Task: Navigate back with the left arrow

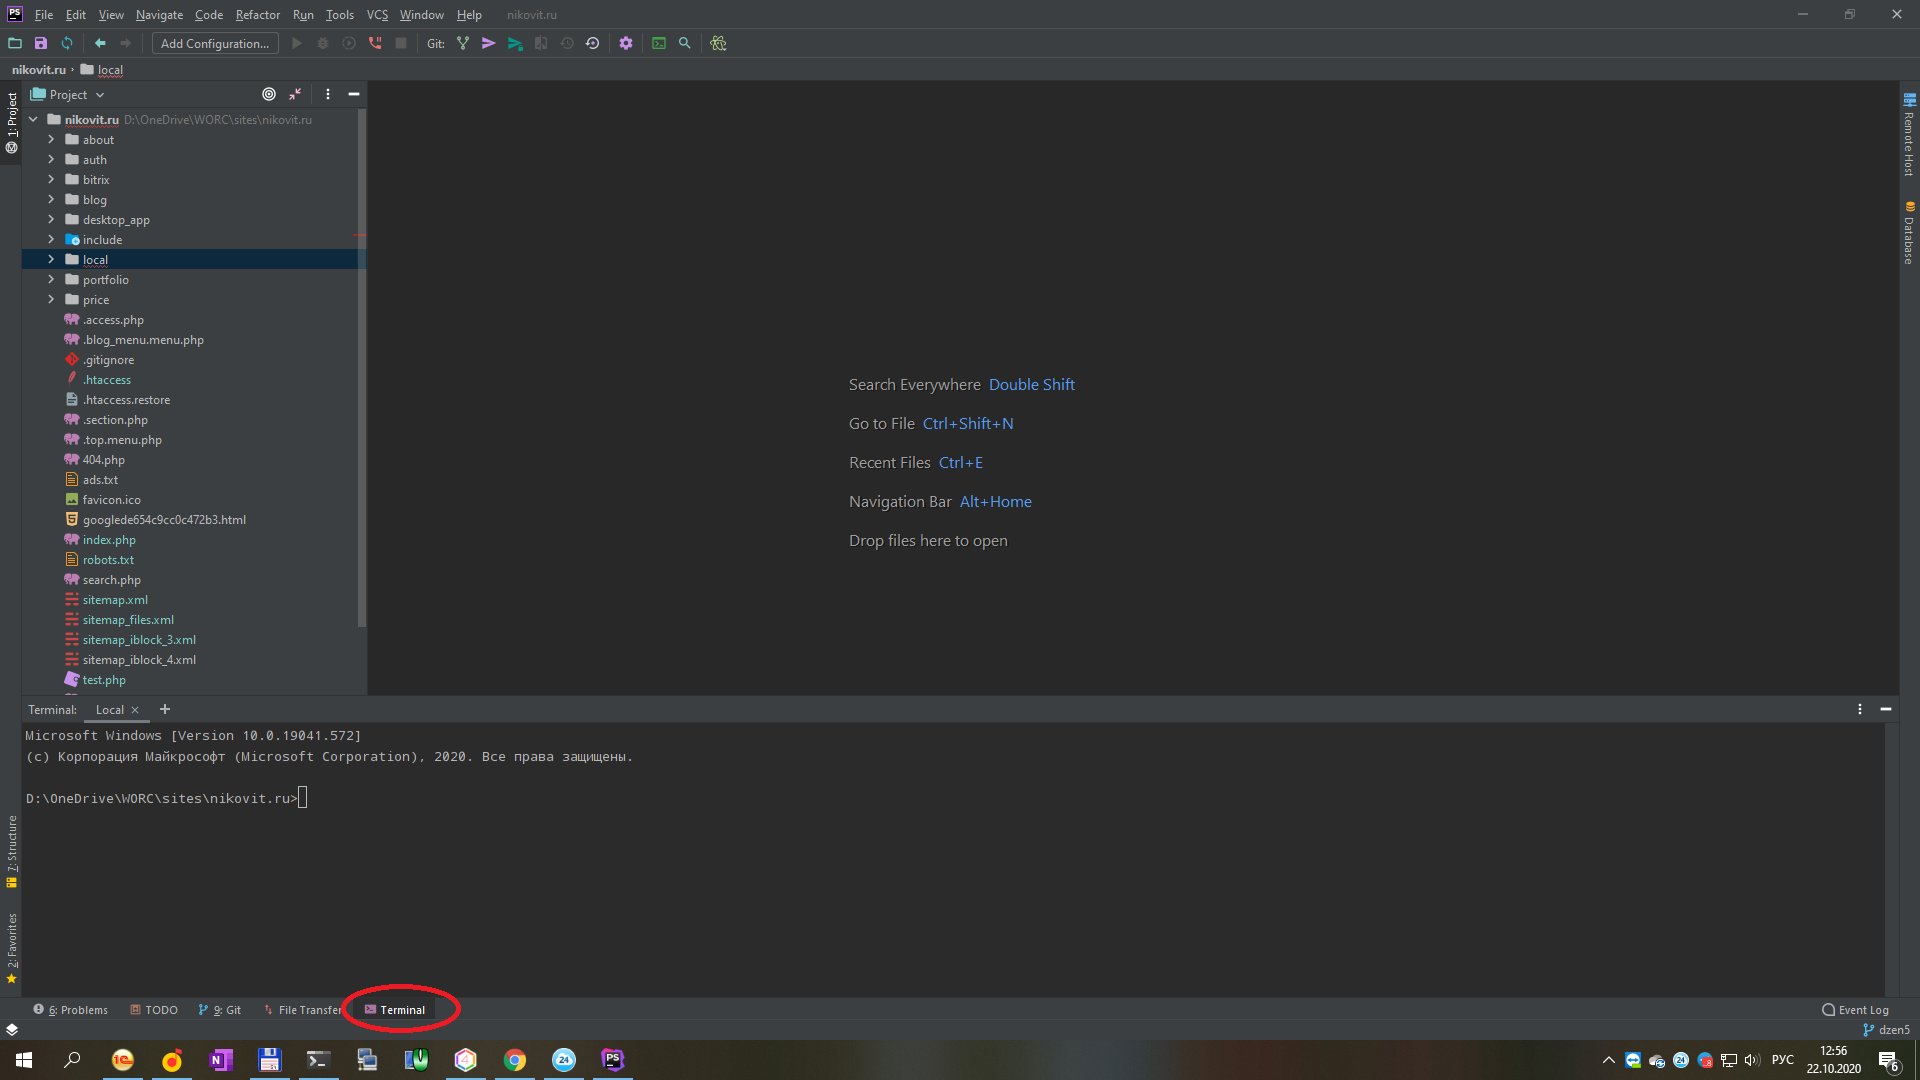Action: 100,43
